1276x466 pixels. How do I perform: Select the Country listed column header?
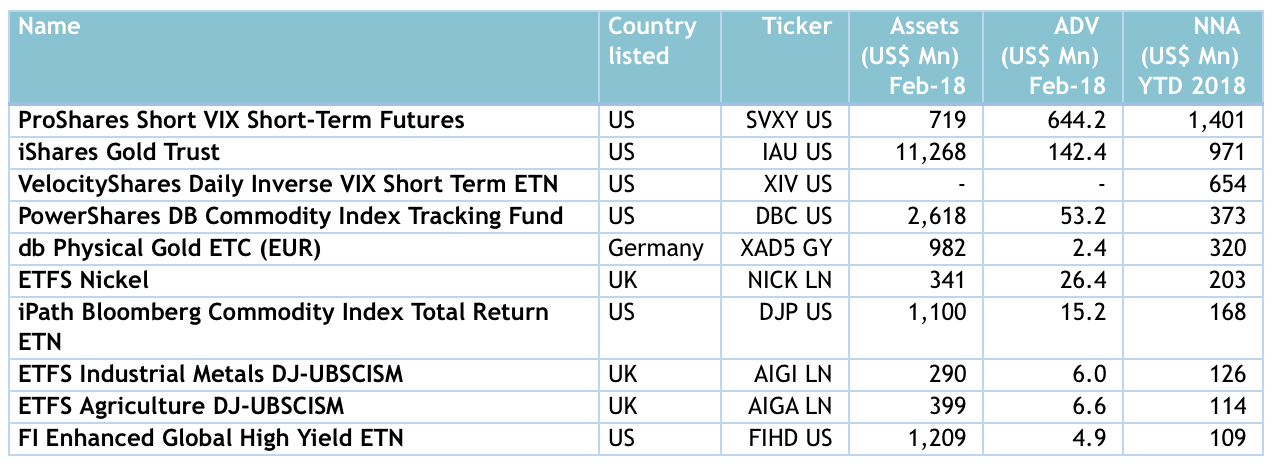[x=652, y=41]
